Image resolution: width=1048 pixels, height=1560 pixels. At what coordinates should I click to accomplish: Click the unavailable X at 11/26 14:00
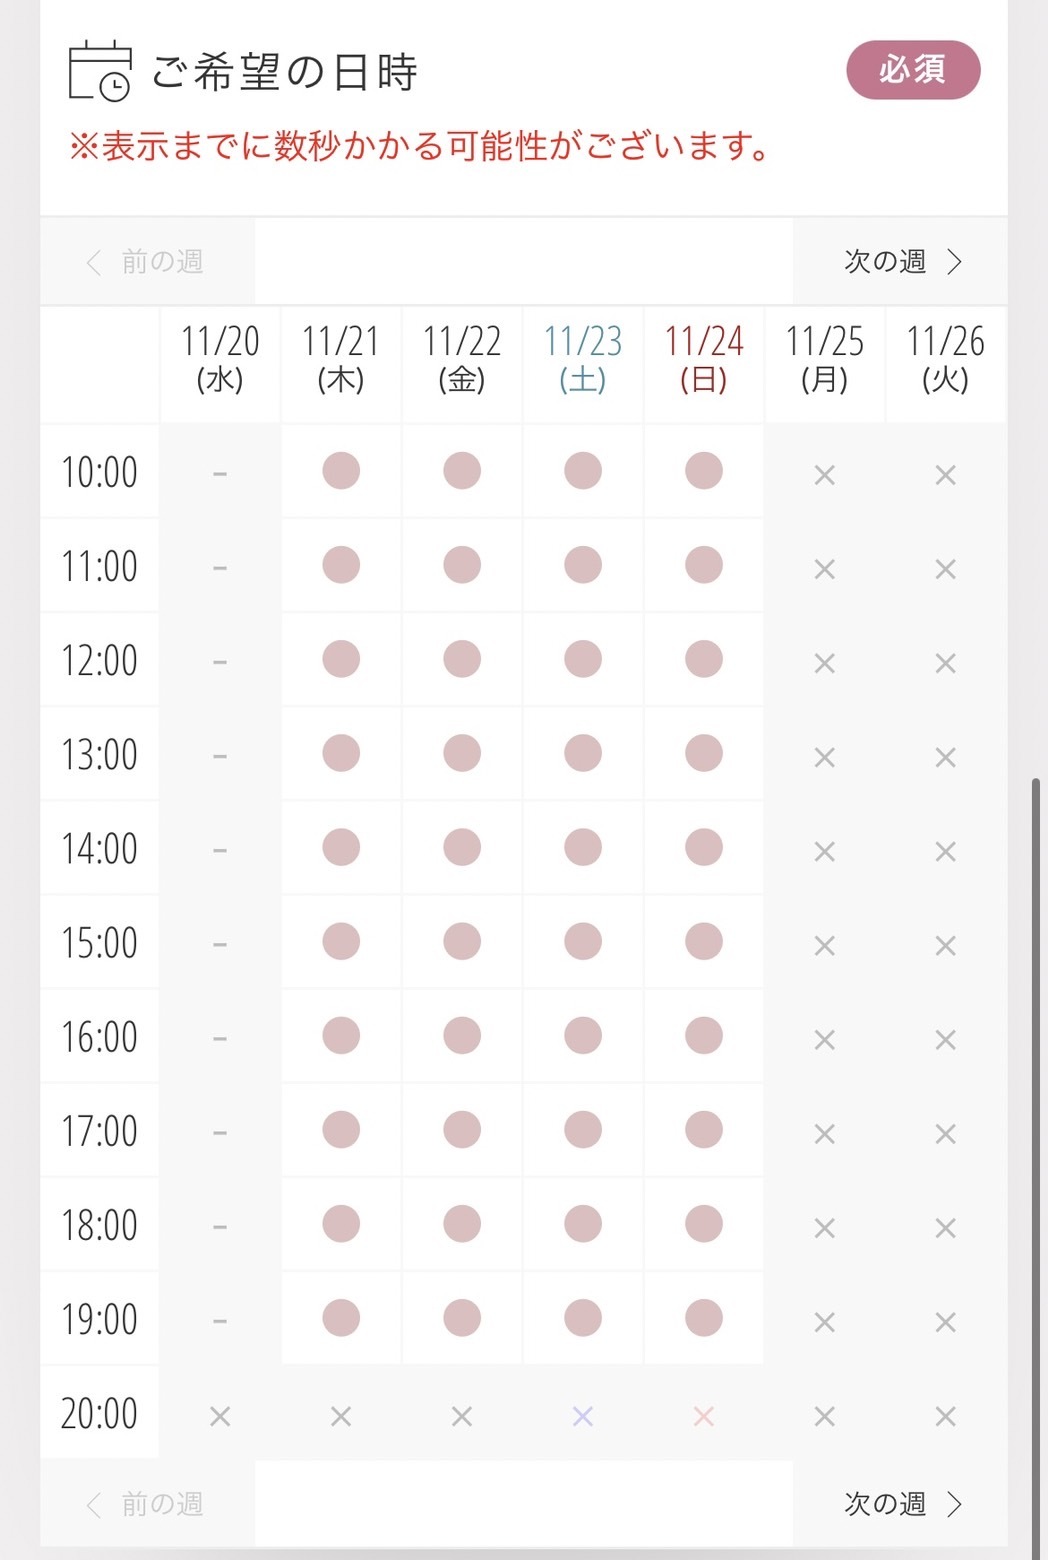[x=945, y=851]
